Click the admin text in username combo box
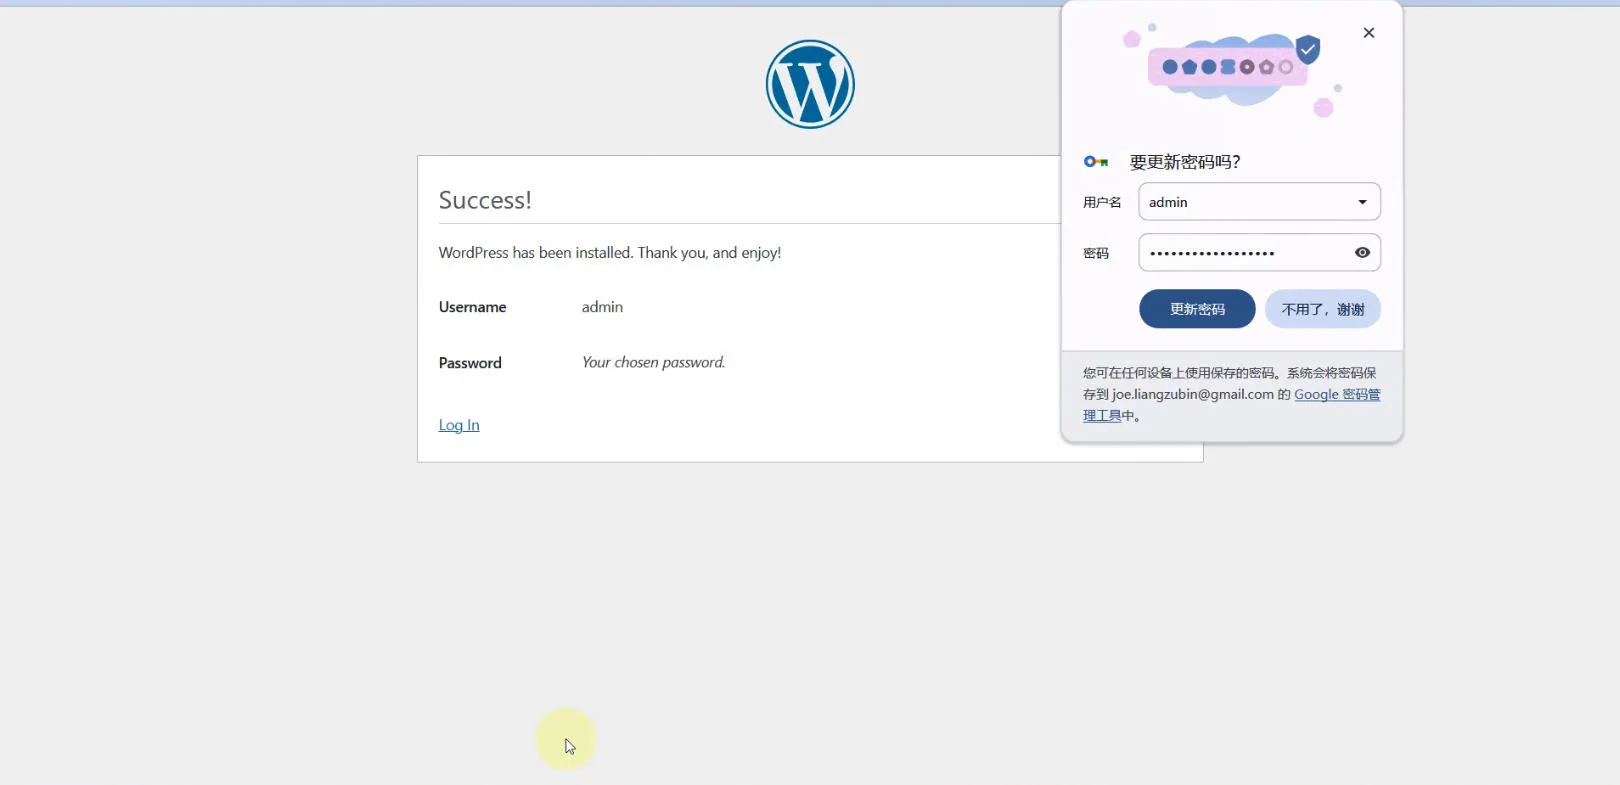This screenshot has height=785, width=1620. click(1168, 202)
